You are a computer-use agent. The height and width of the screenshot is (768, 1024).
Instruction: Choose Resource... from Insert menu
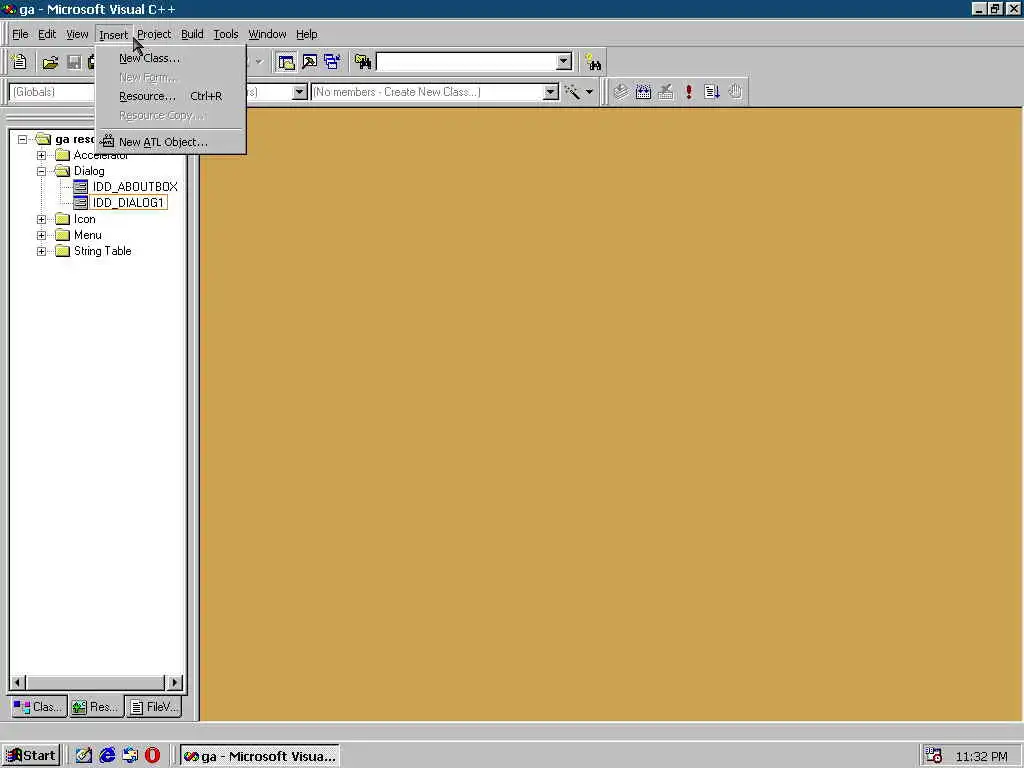(x=170, y=96)
